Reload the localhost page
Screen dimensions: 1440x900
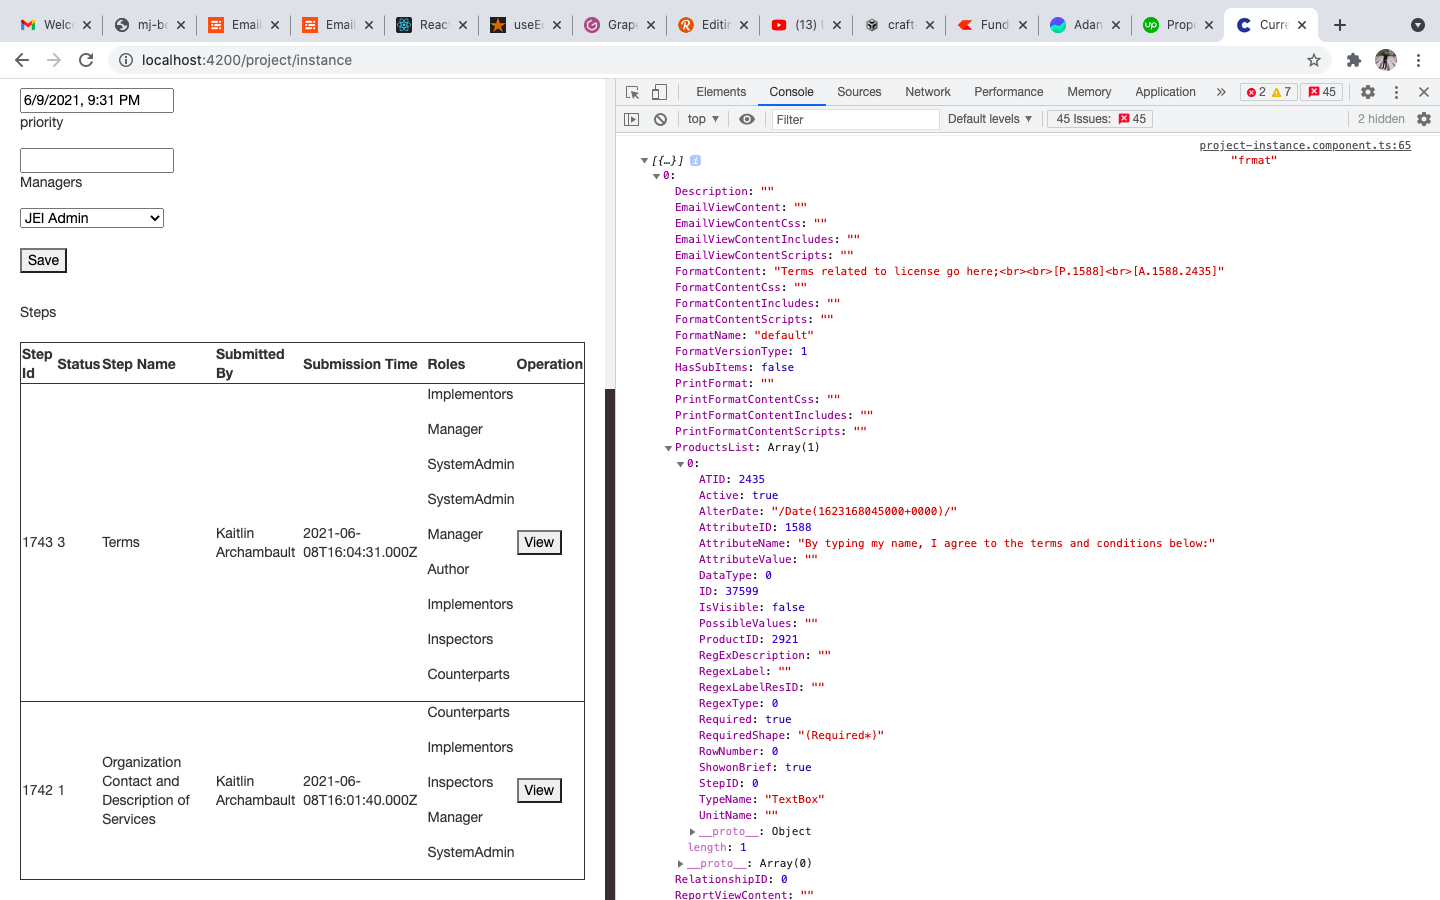pos(86,60)
